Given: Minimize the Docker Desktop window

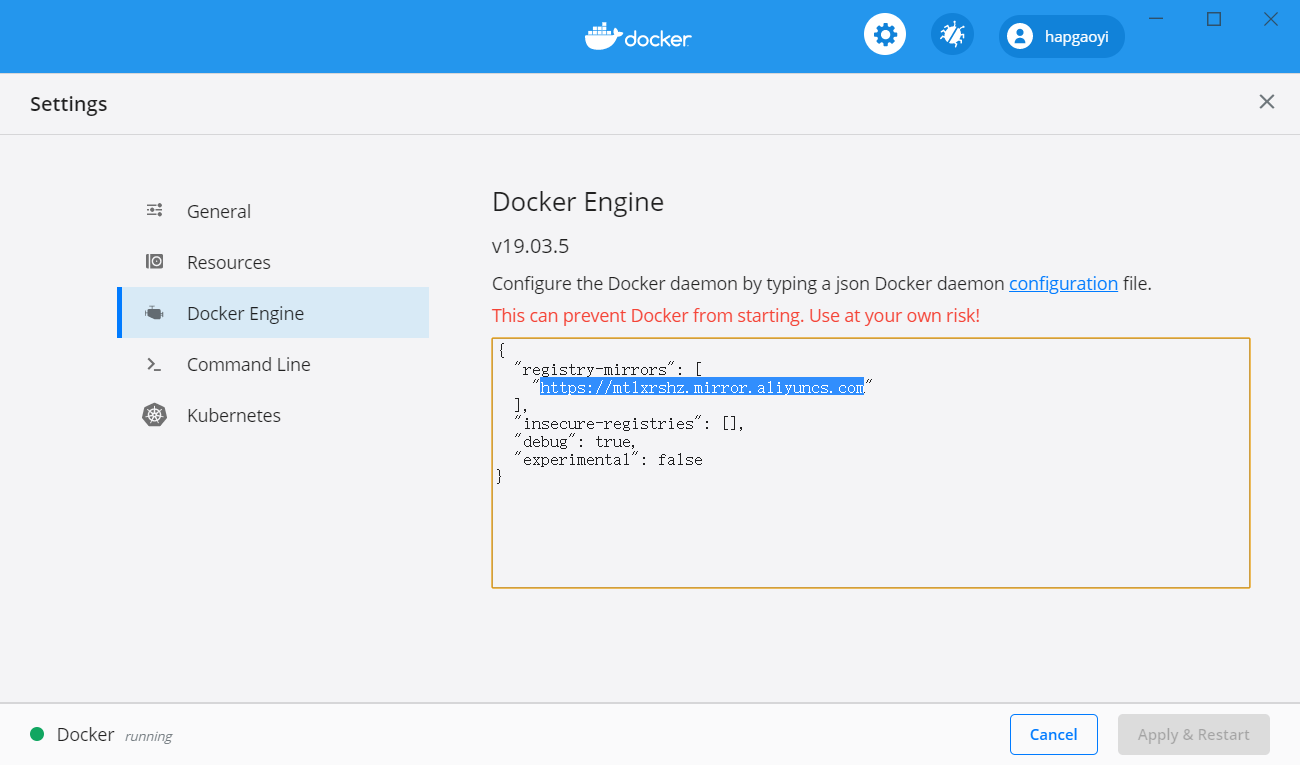Looking at the screenshot, I should click(x=1157, y=19).
